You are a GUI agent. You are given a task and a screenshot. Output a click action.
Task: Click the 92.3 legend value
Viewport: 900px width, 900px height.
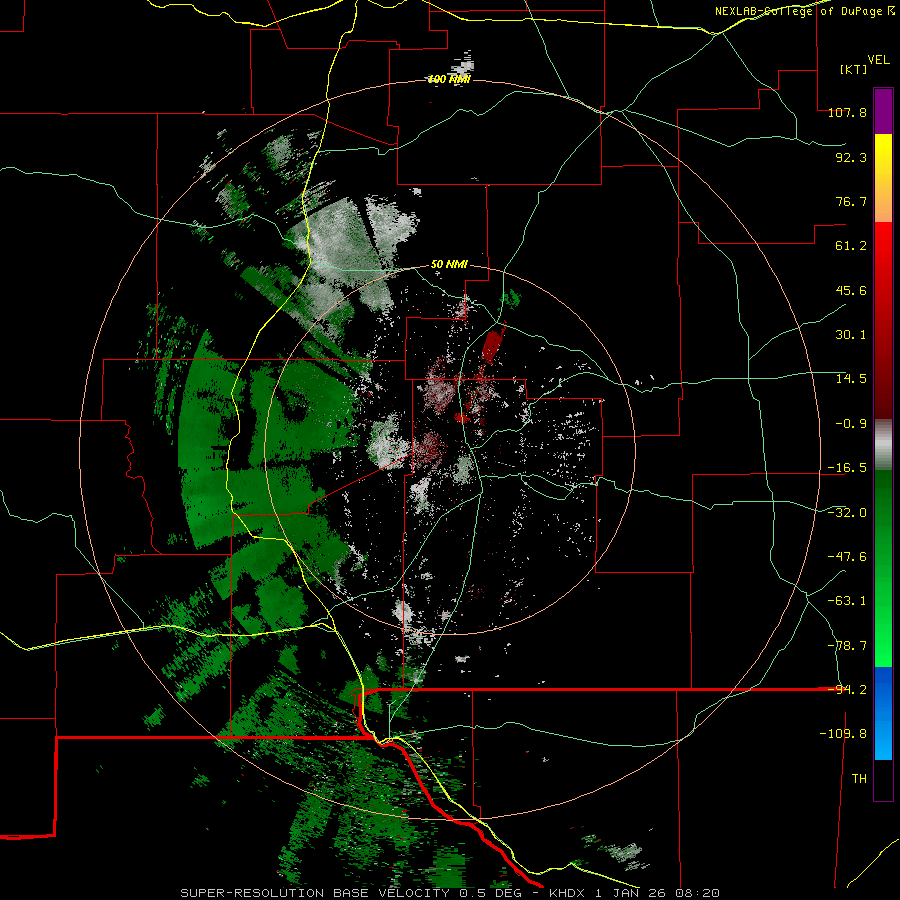[851, 157]
